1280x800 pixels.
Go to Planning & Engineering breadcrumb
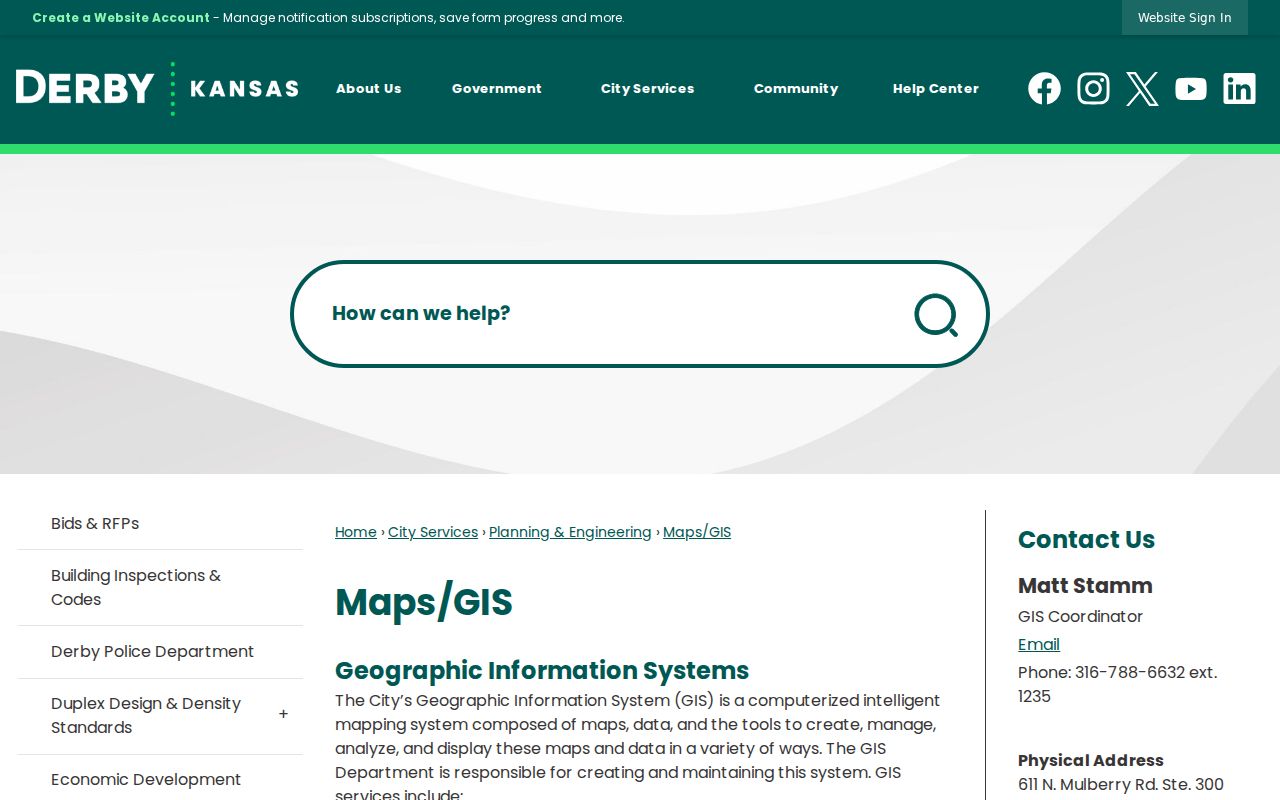point(570,532)
